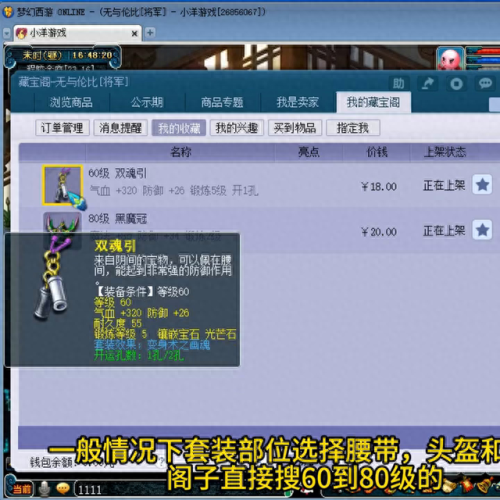
Task: Click the 名称 column header
Action: pyautogui.click(x=180, y=152)
